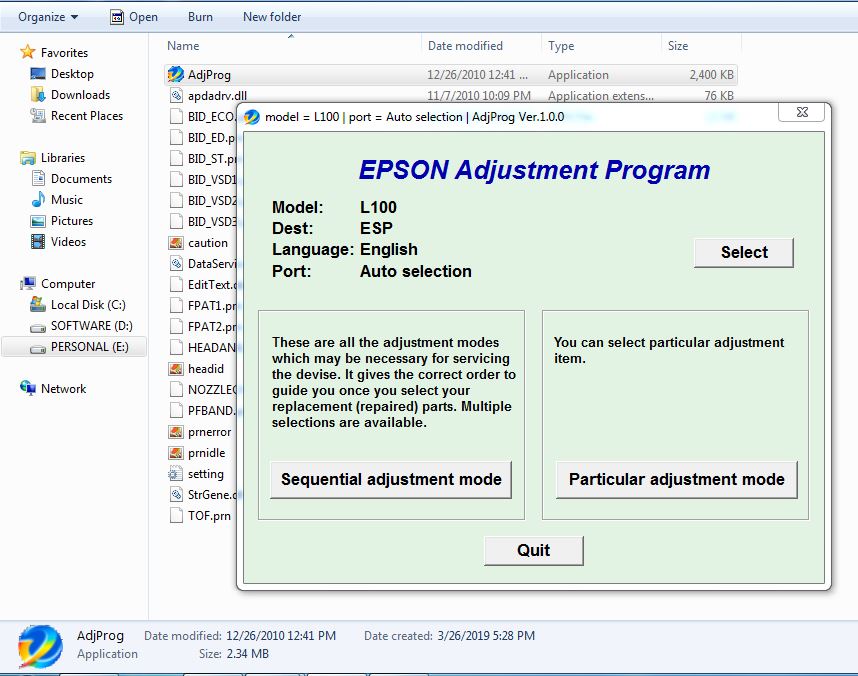Select the BID_VSD2 file row
Image resolution: width=858 pixels, height=676 pixels.
(201, 201)
